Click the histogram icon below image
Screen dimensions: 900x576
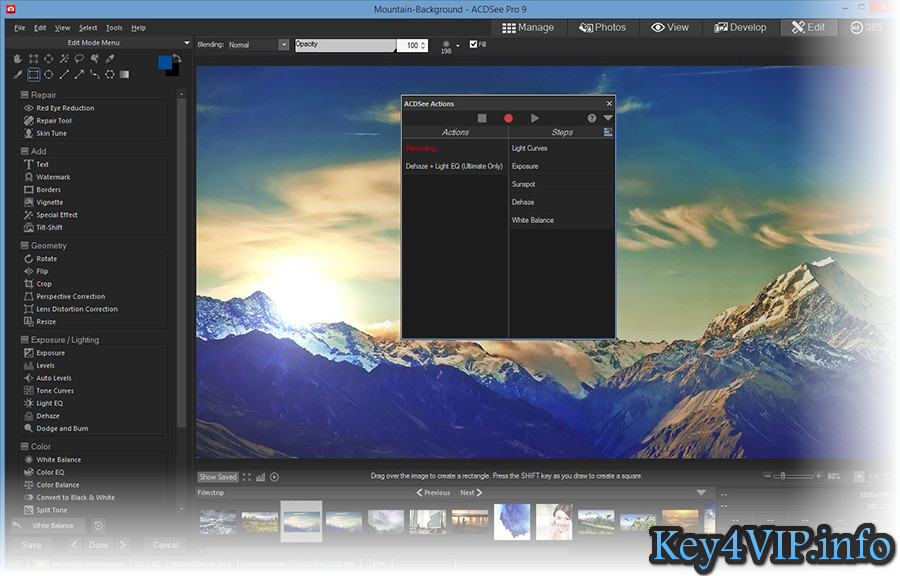[x=261, y=477]
